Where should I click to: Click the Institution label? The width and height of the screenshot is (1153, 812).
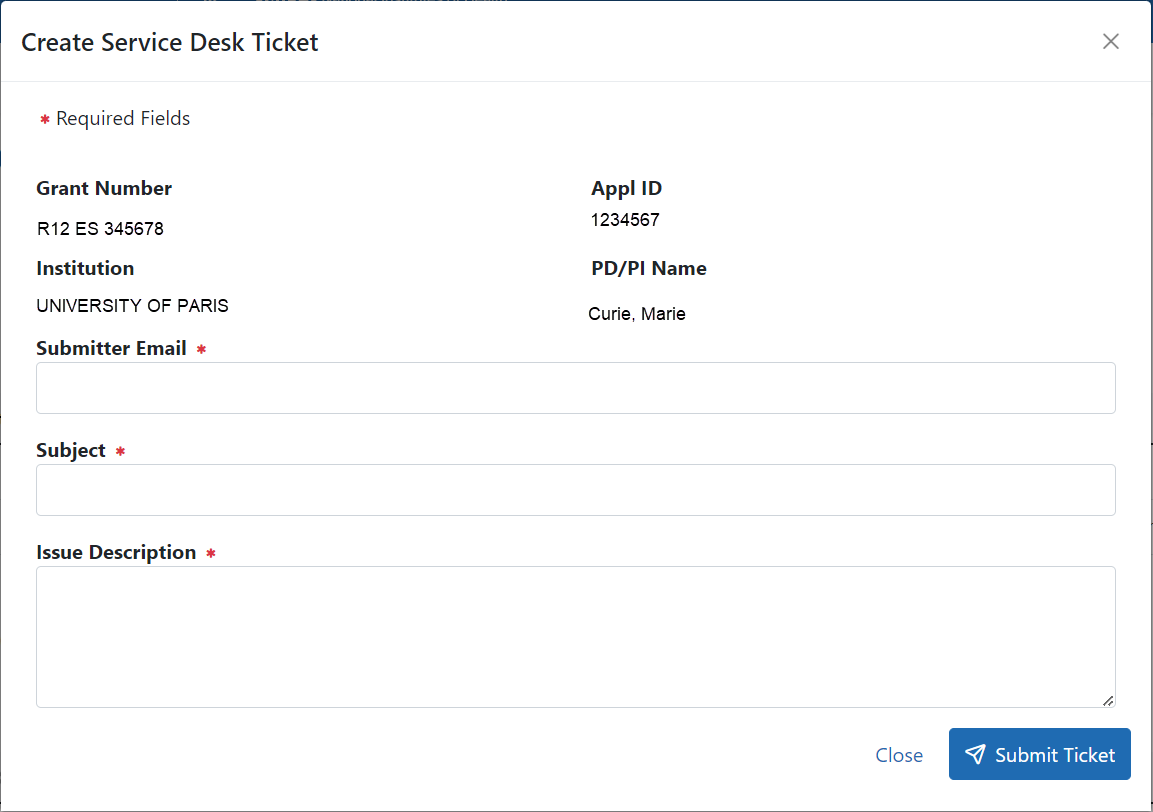85,268
